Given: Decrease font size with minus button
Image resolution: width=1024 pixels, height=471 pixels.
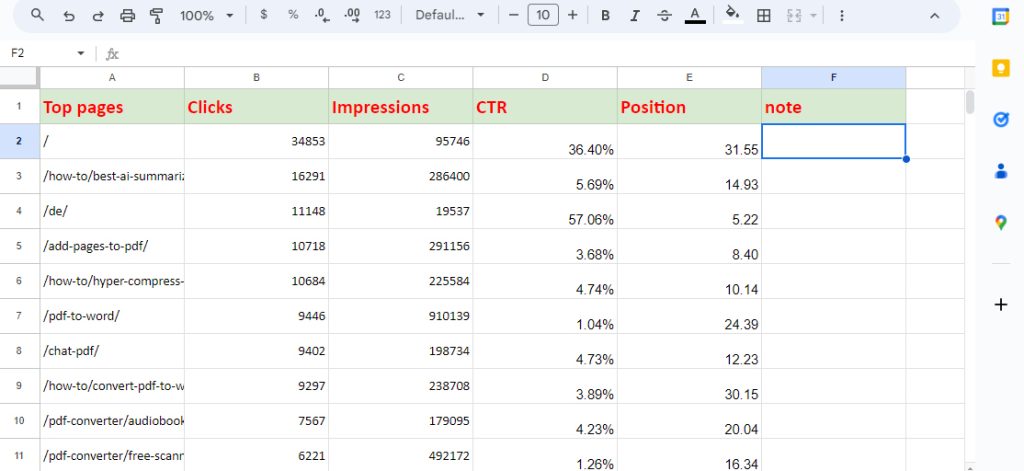Looking at the screenshot, I should (x=513, y=15).
